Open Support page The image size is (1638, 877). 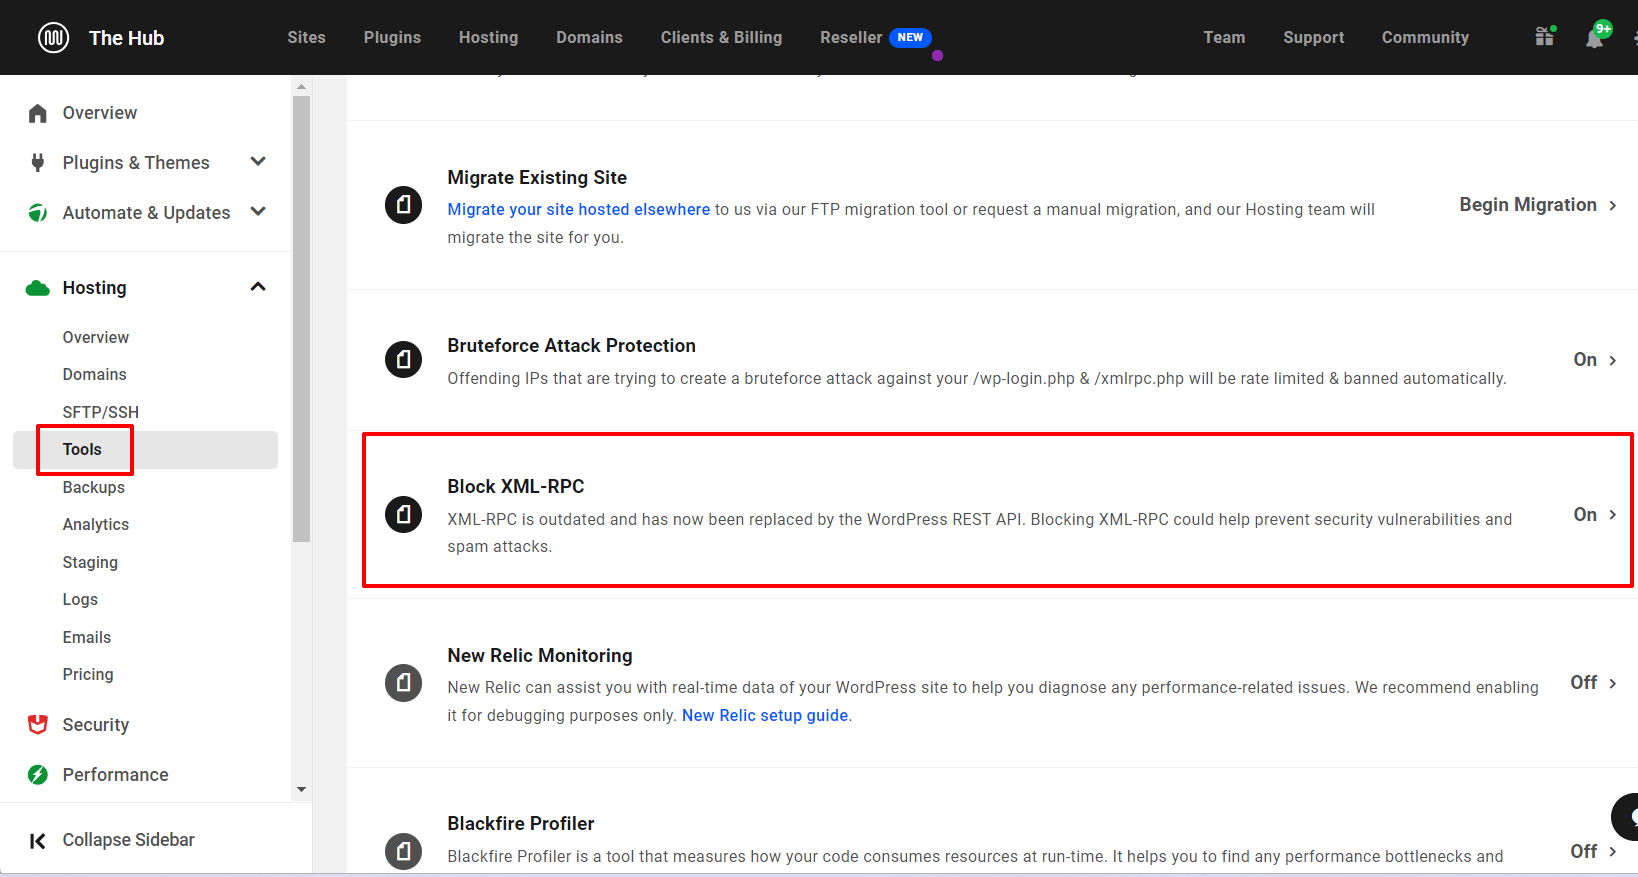coord(1313,37)
